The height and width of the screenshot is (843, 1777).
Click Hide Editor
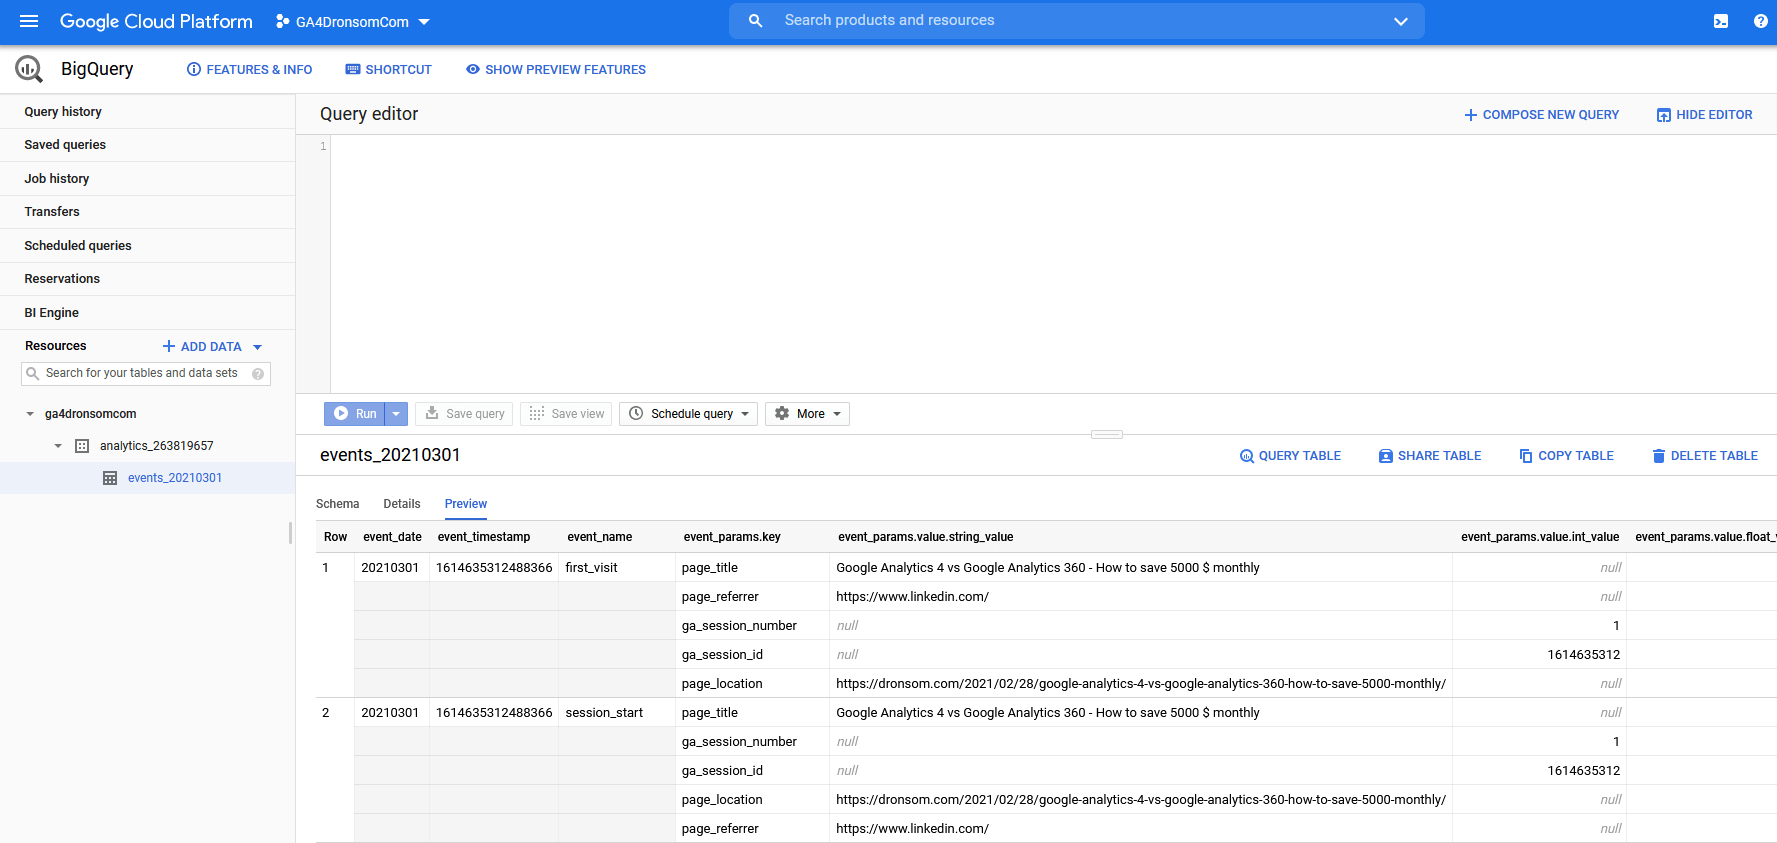[x=1704, y=115]
